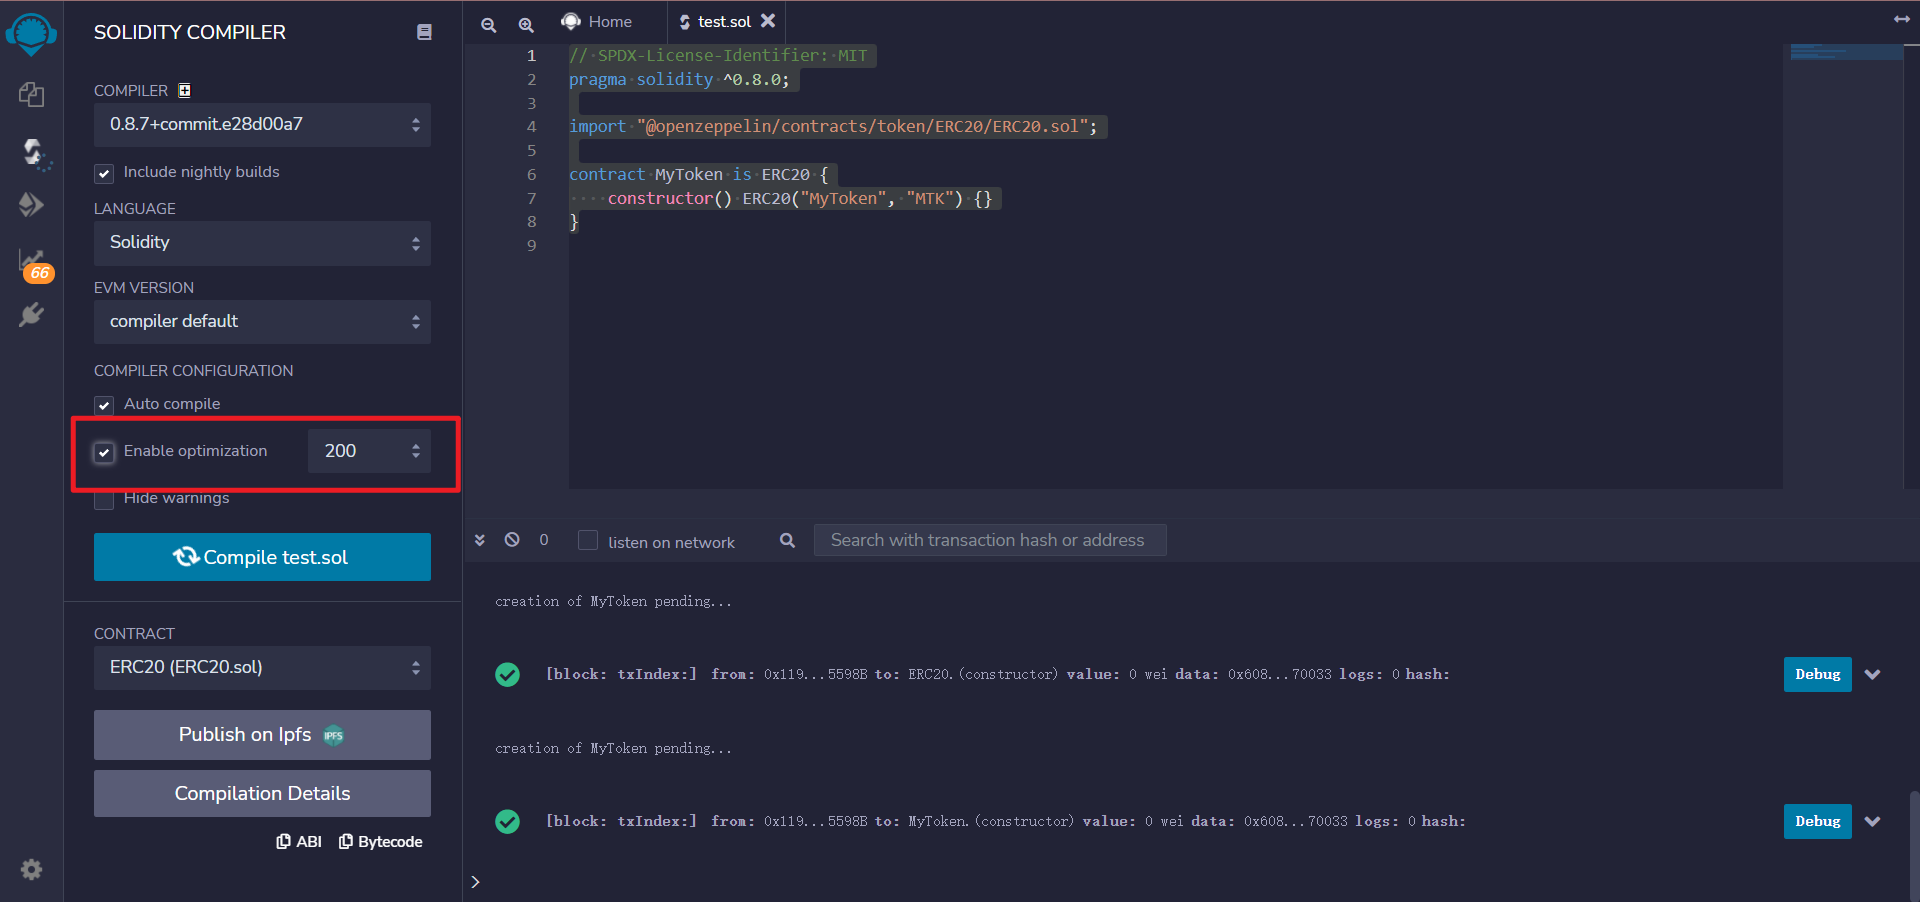
Task: Zoom out the editor font
Action: [x=488, y=24]
